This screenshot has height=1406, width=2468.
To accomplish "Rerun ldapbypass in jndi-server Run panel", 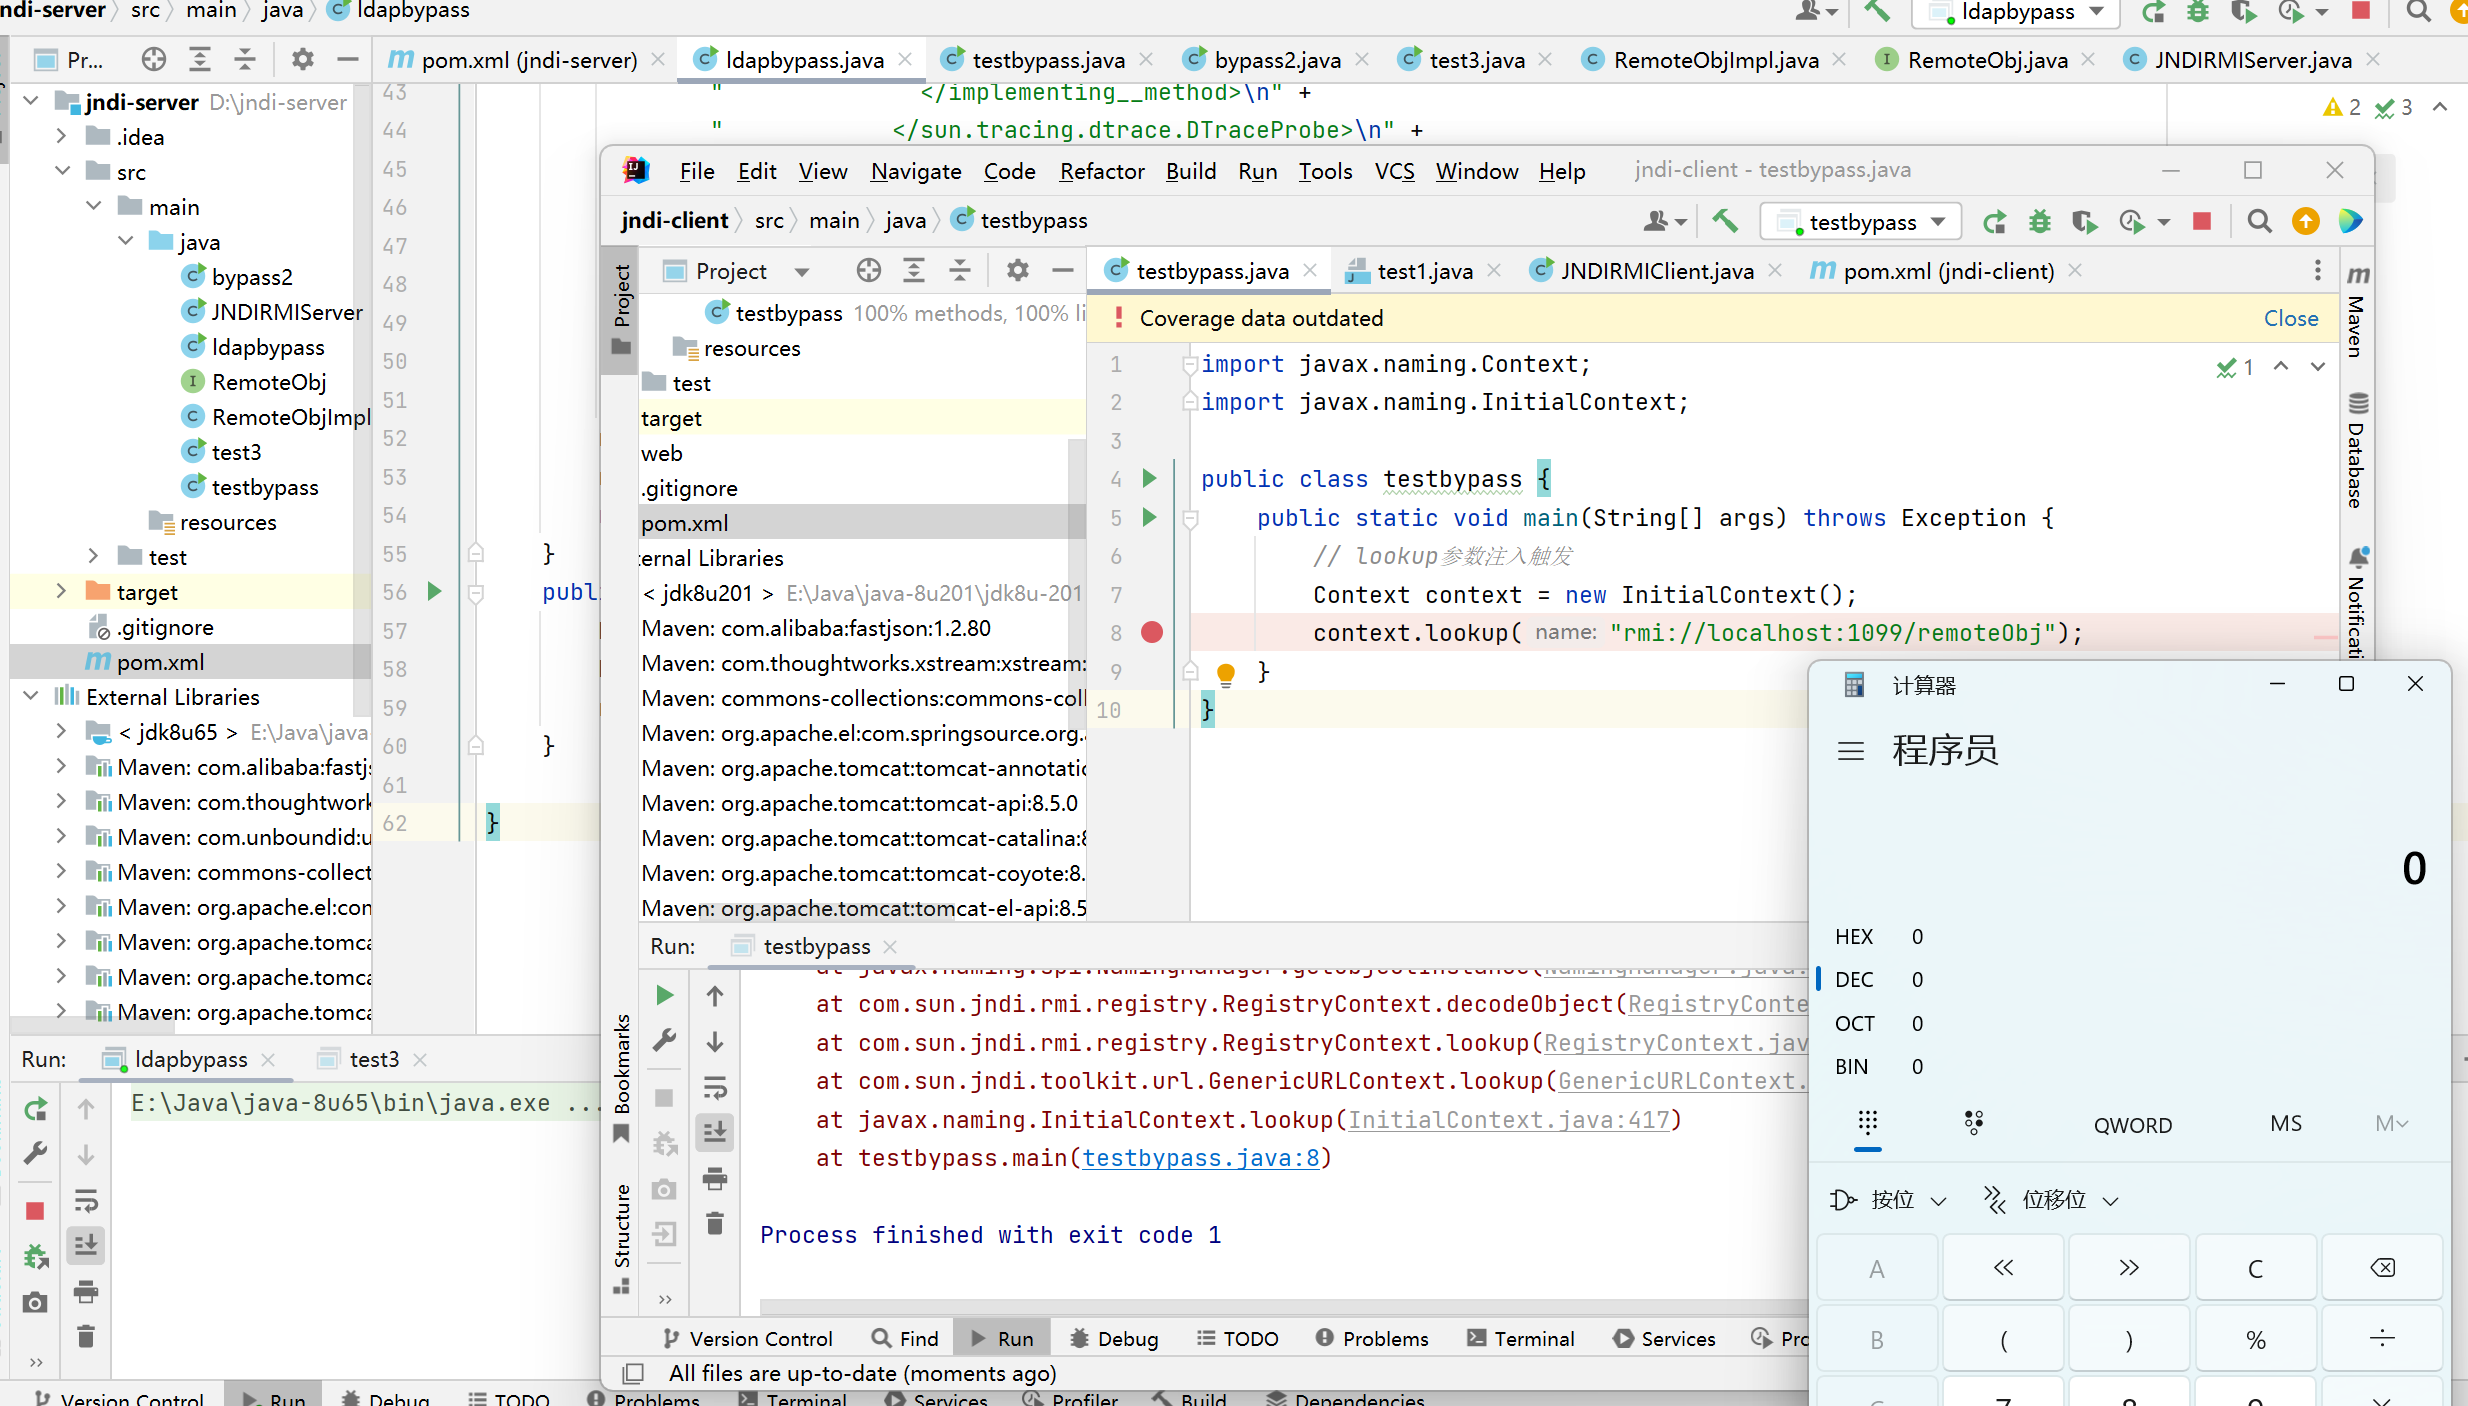I will click(x=35, y=1109).
